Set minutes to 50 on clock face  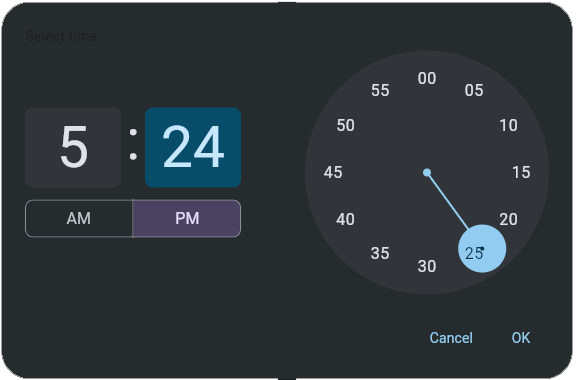(345, 125)
